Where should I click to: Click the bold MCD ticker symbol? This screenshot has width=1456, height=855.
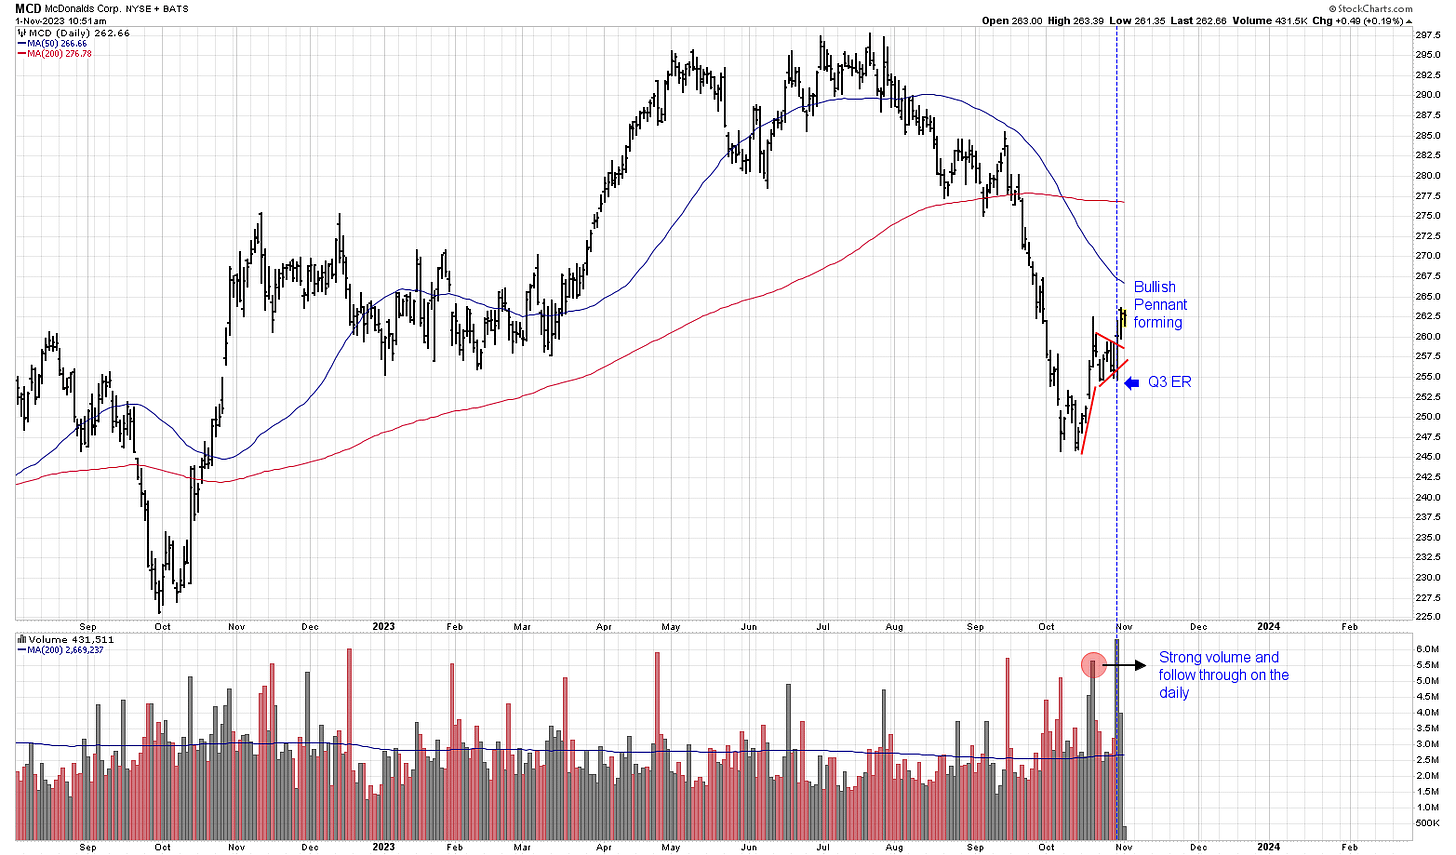[x=28, y=8]
